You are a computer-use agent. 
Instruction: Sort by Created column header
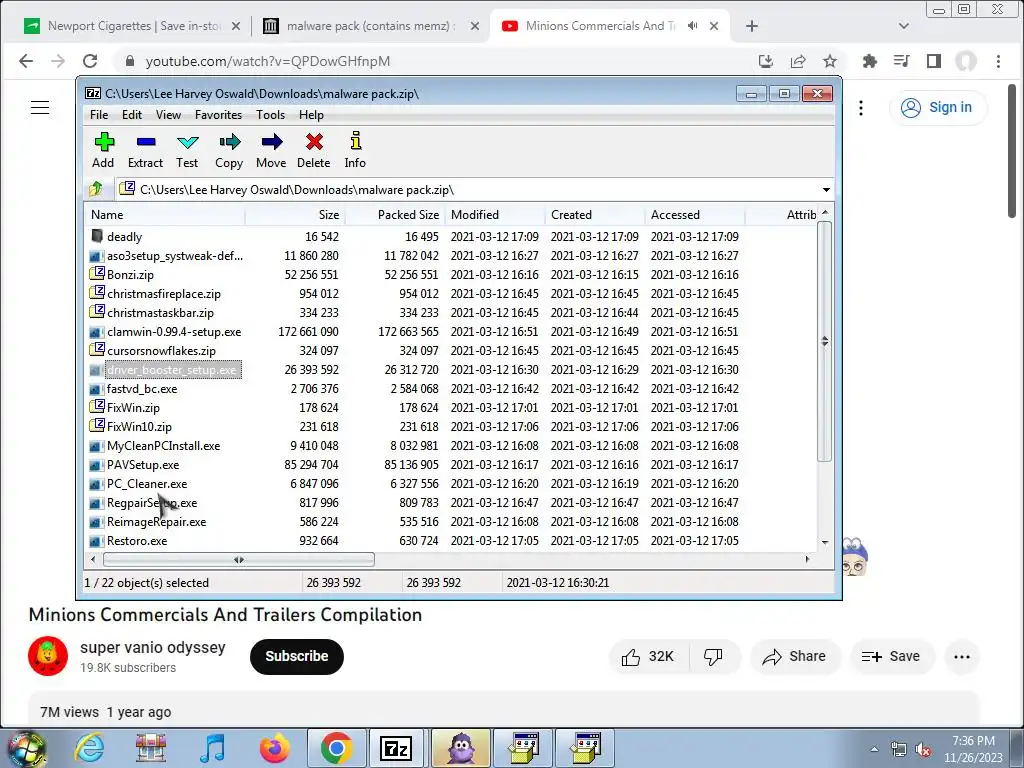click(x=594, y=215)
